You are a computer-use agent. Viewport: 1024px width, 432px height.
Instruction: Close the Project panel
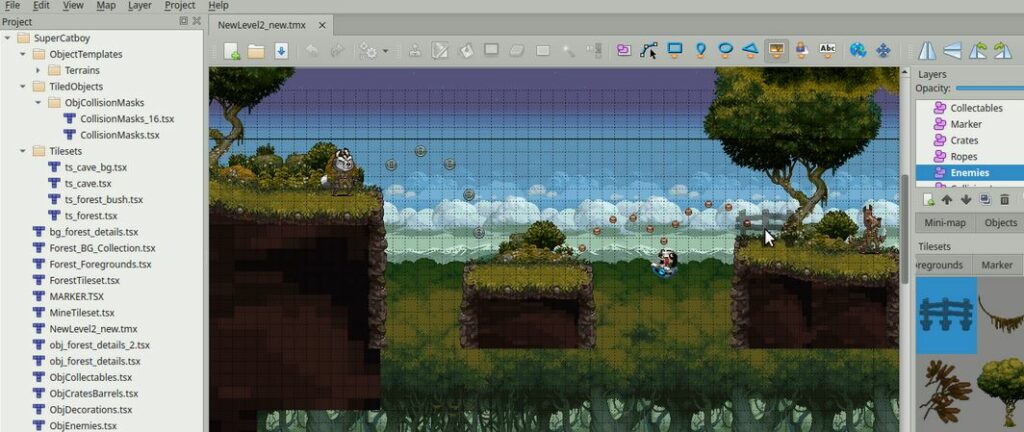tap(197, 22)
